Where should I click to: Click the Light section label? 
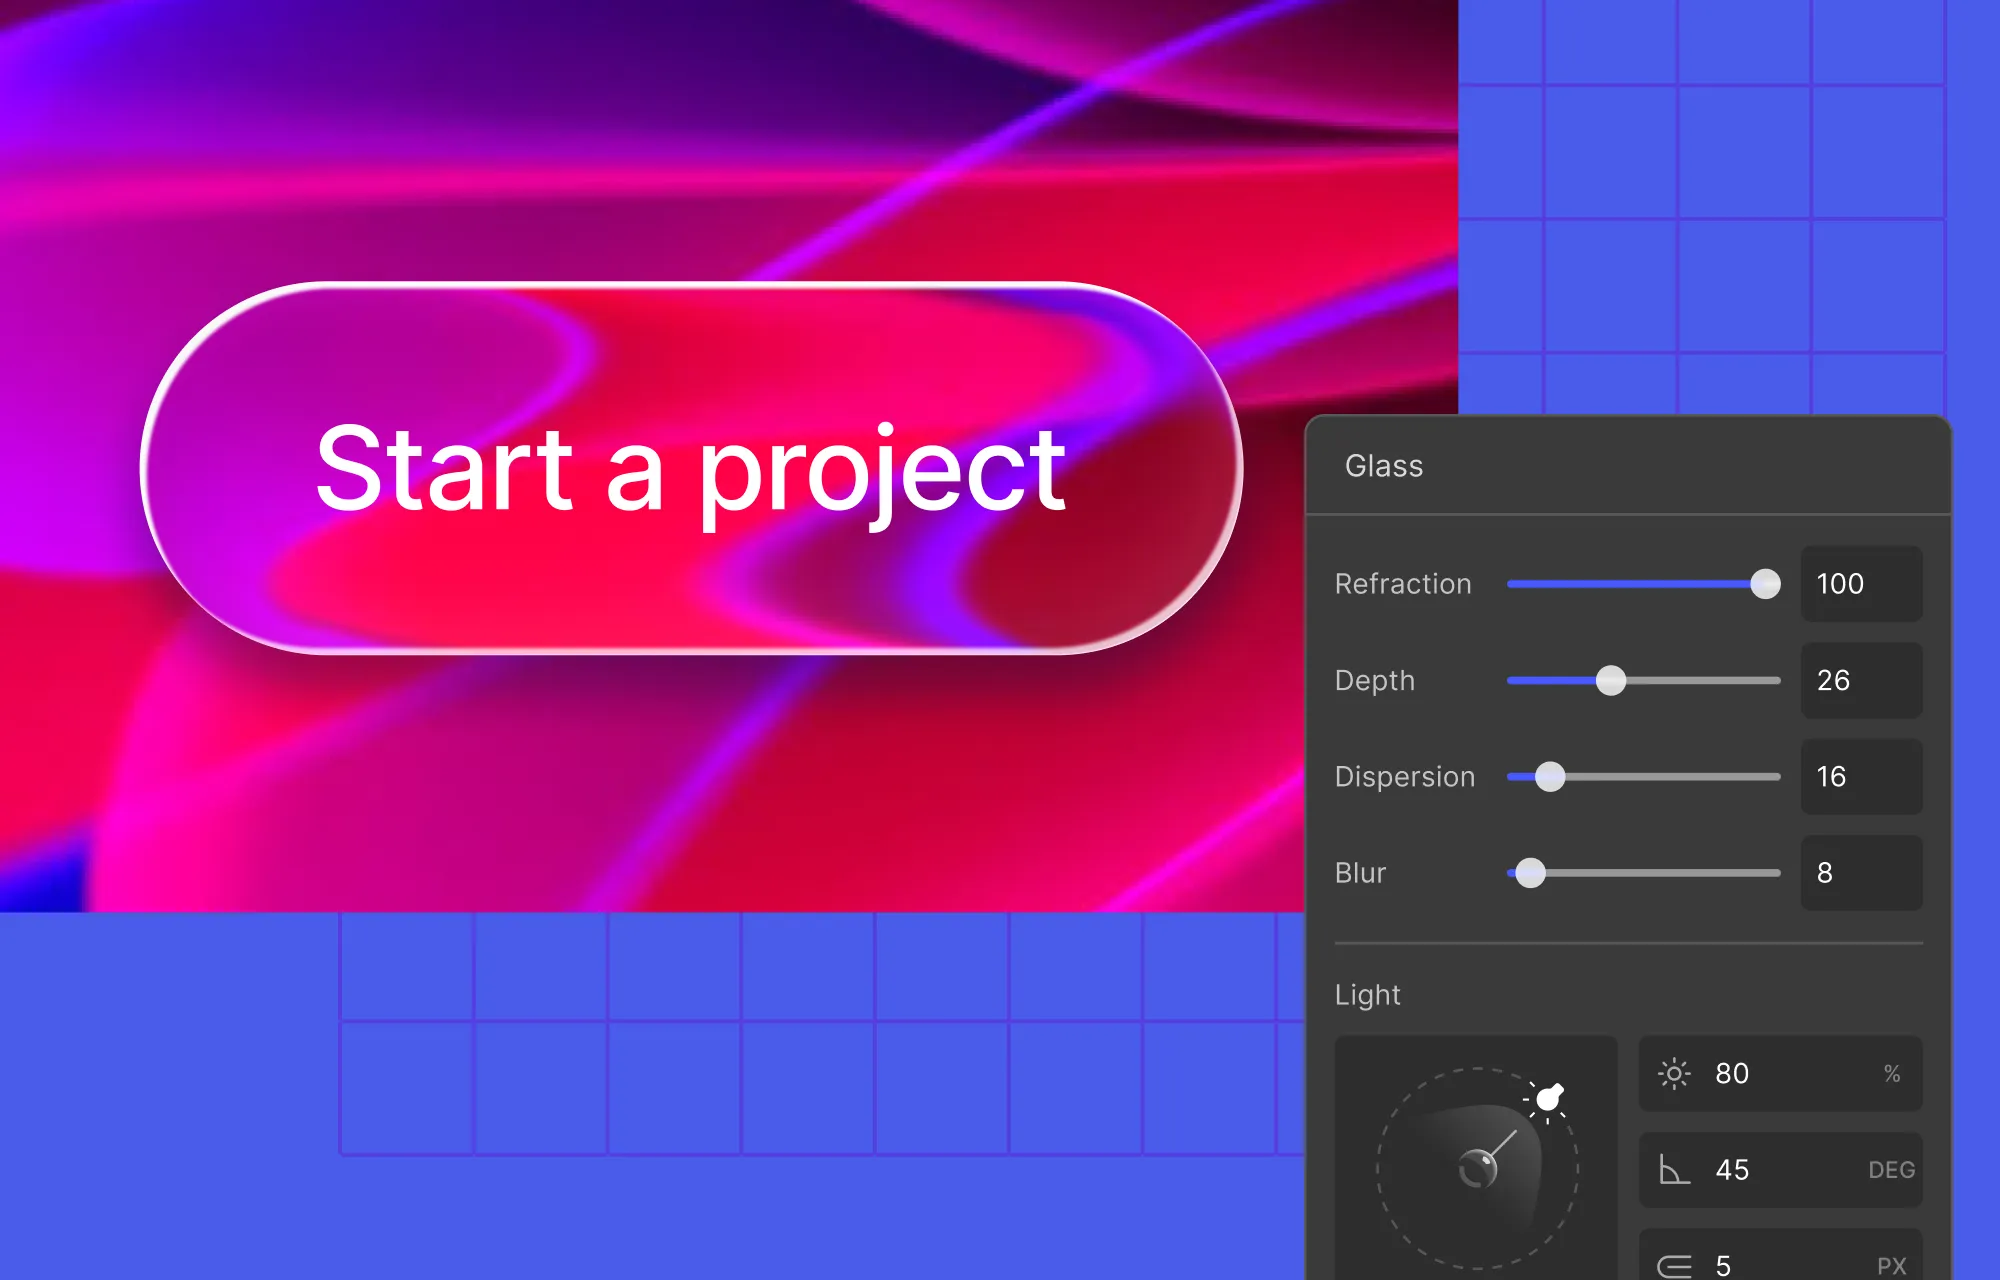(1367, 995)
